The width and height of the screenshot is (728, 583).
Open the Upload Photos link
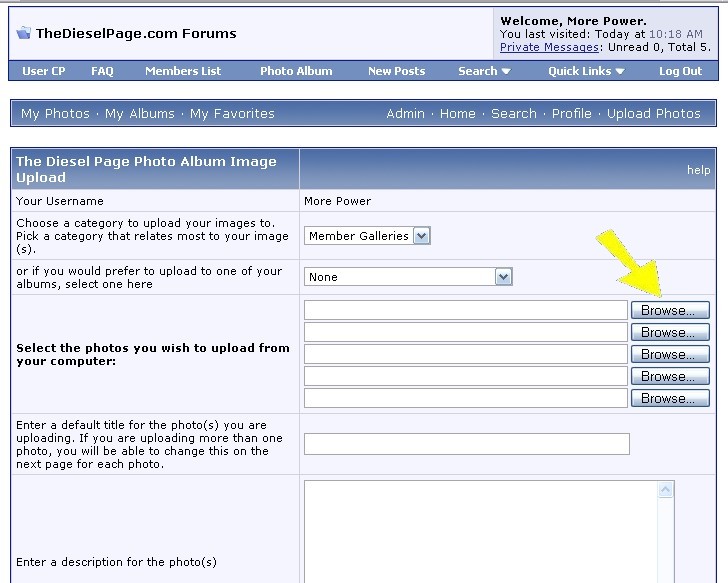pyautogui.click(x=653, y=114)
